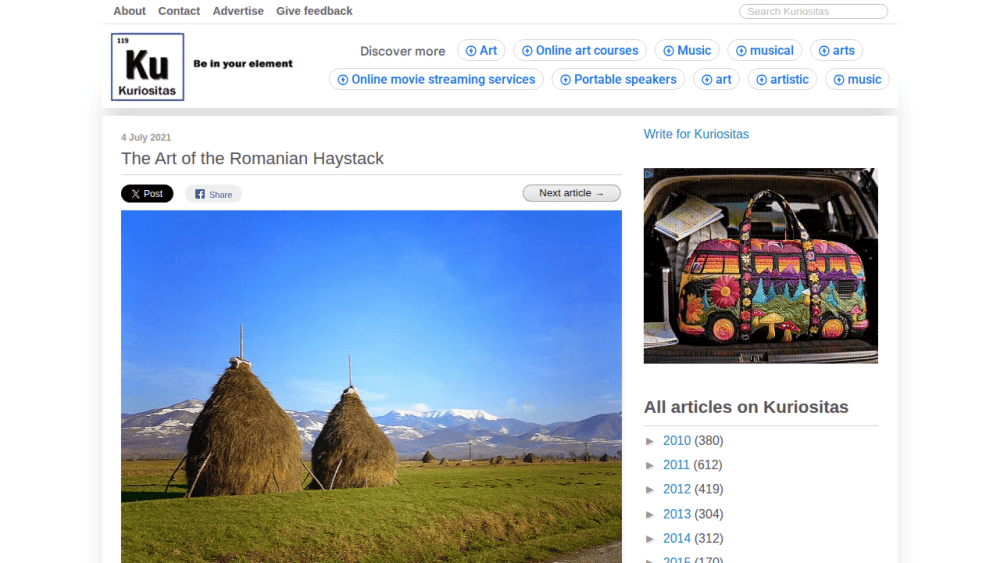Open the 2014 archive link
1000x563 pixels.
point(677,538)
